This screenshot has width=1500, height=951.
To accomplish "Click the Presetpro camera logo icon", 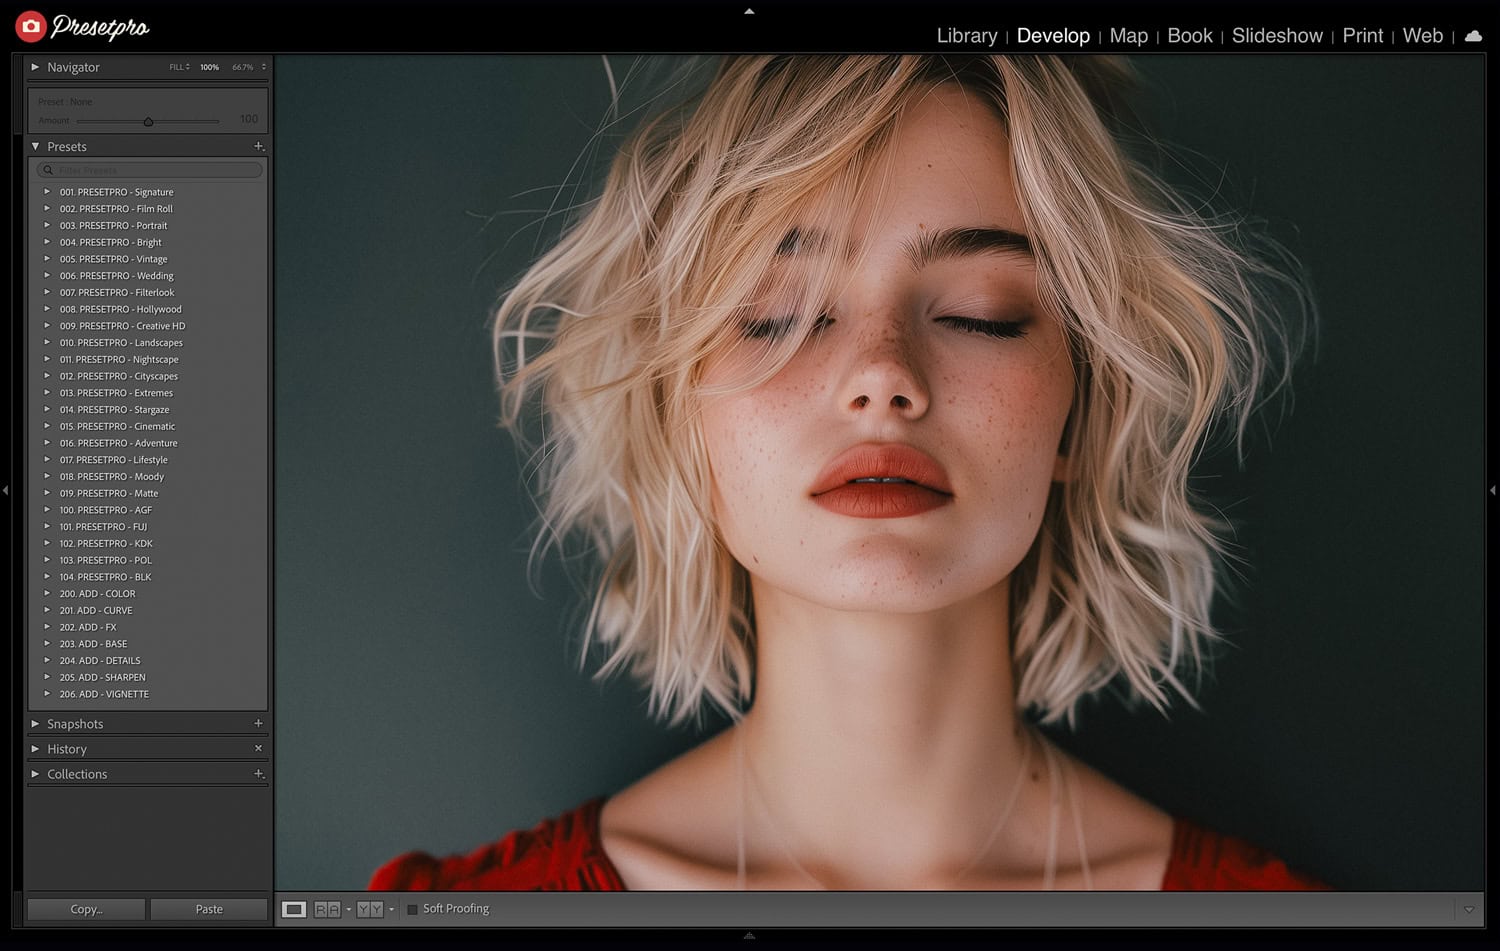I will [31, 27].
